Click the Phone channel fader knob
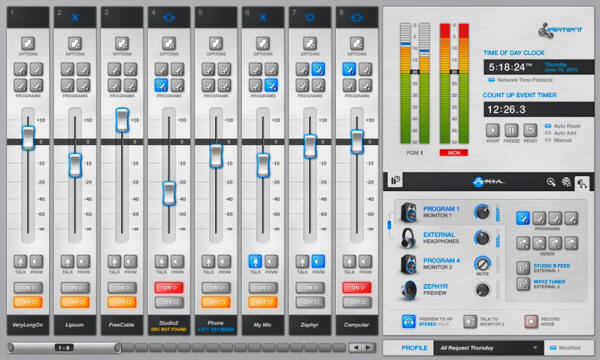 (216, 156)
